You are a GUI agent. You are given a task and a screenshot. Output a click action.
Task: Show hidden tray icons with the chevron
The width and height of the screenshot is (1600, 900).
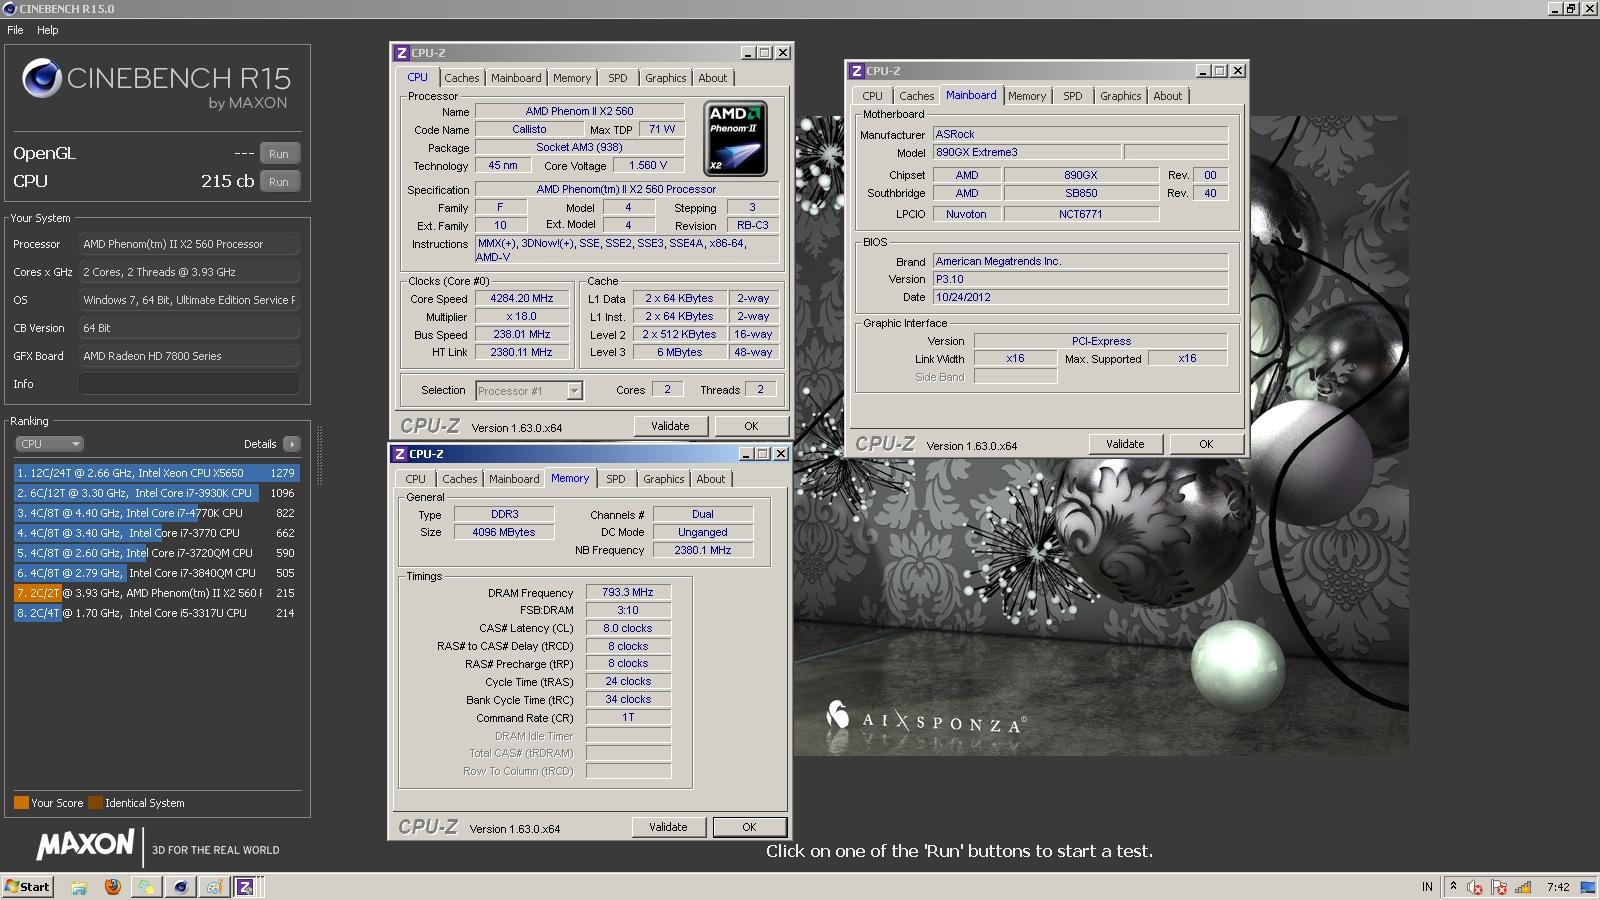pyautogui.click(x=1453, y=887)
